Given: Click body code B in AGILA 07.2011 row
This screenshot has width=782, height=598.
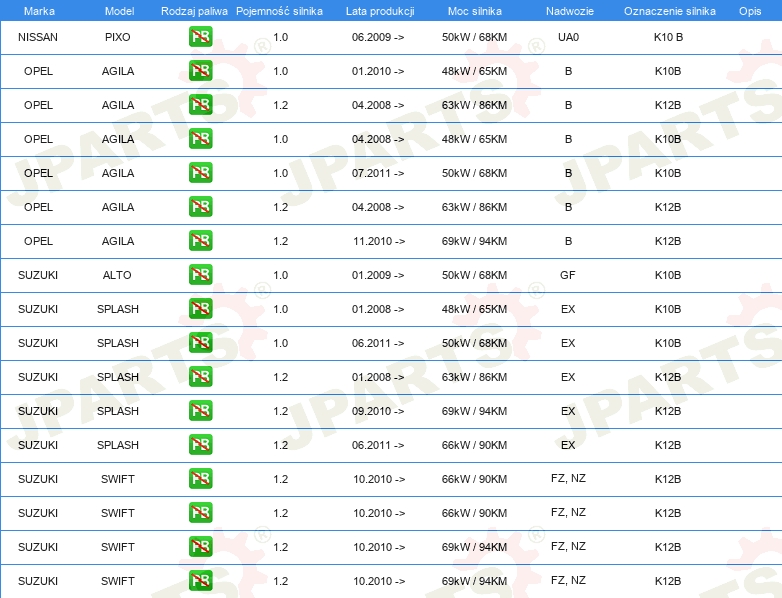Looking at the screenshot, I should [568, 173].
